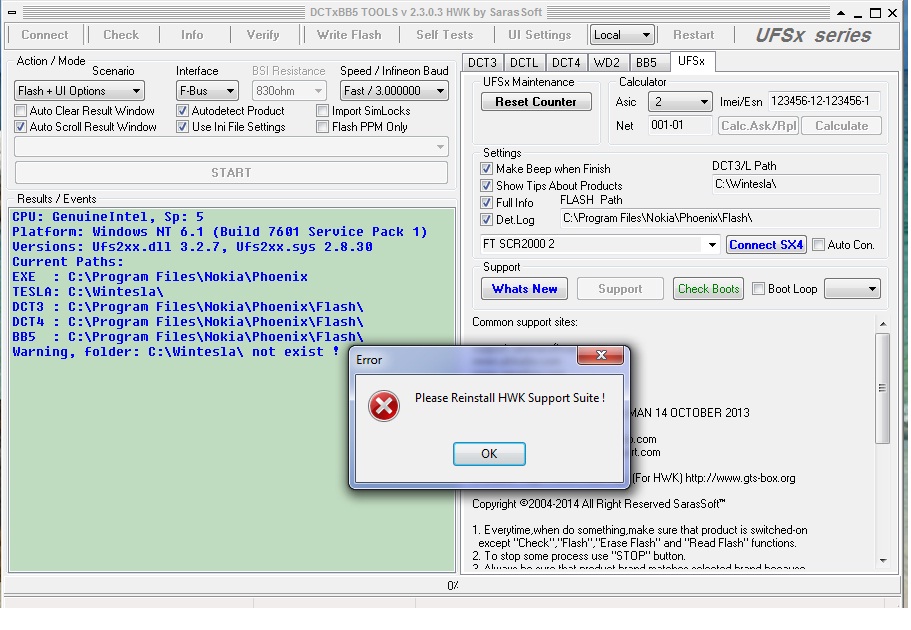Click the FLASH Path field

tap(720, 218)
